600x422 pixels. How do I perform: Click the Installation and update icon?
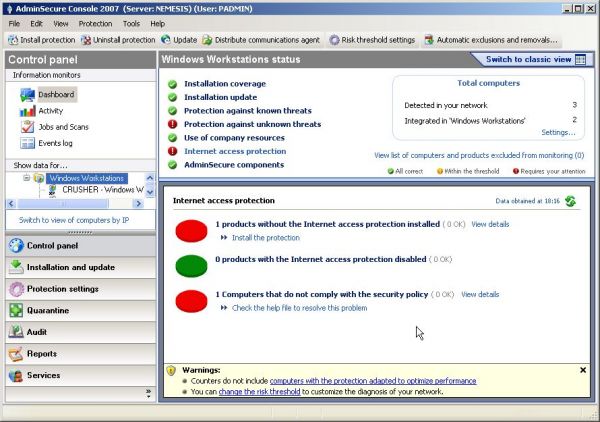click(x=16, y=267)
